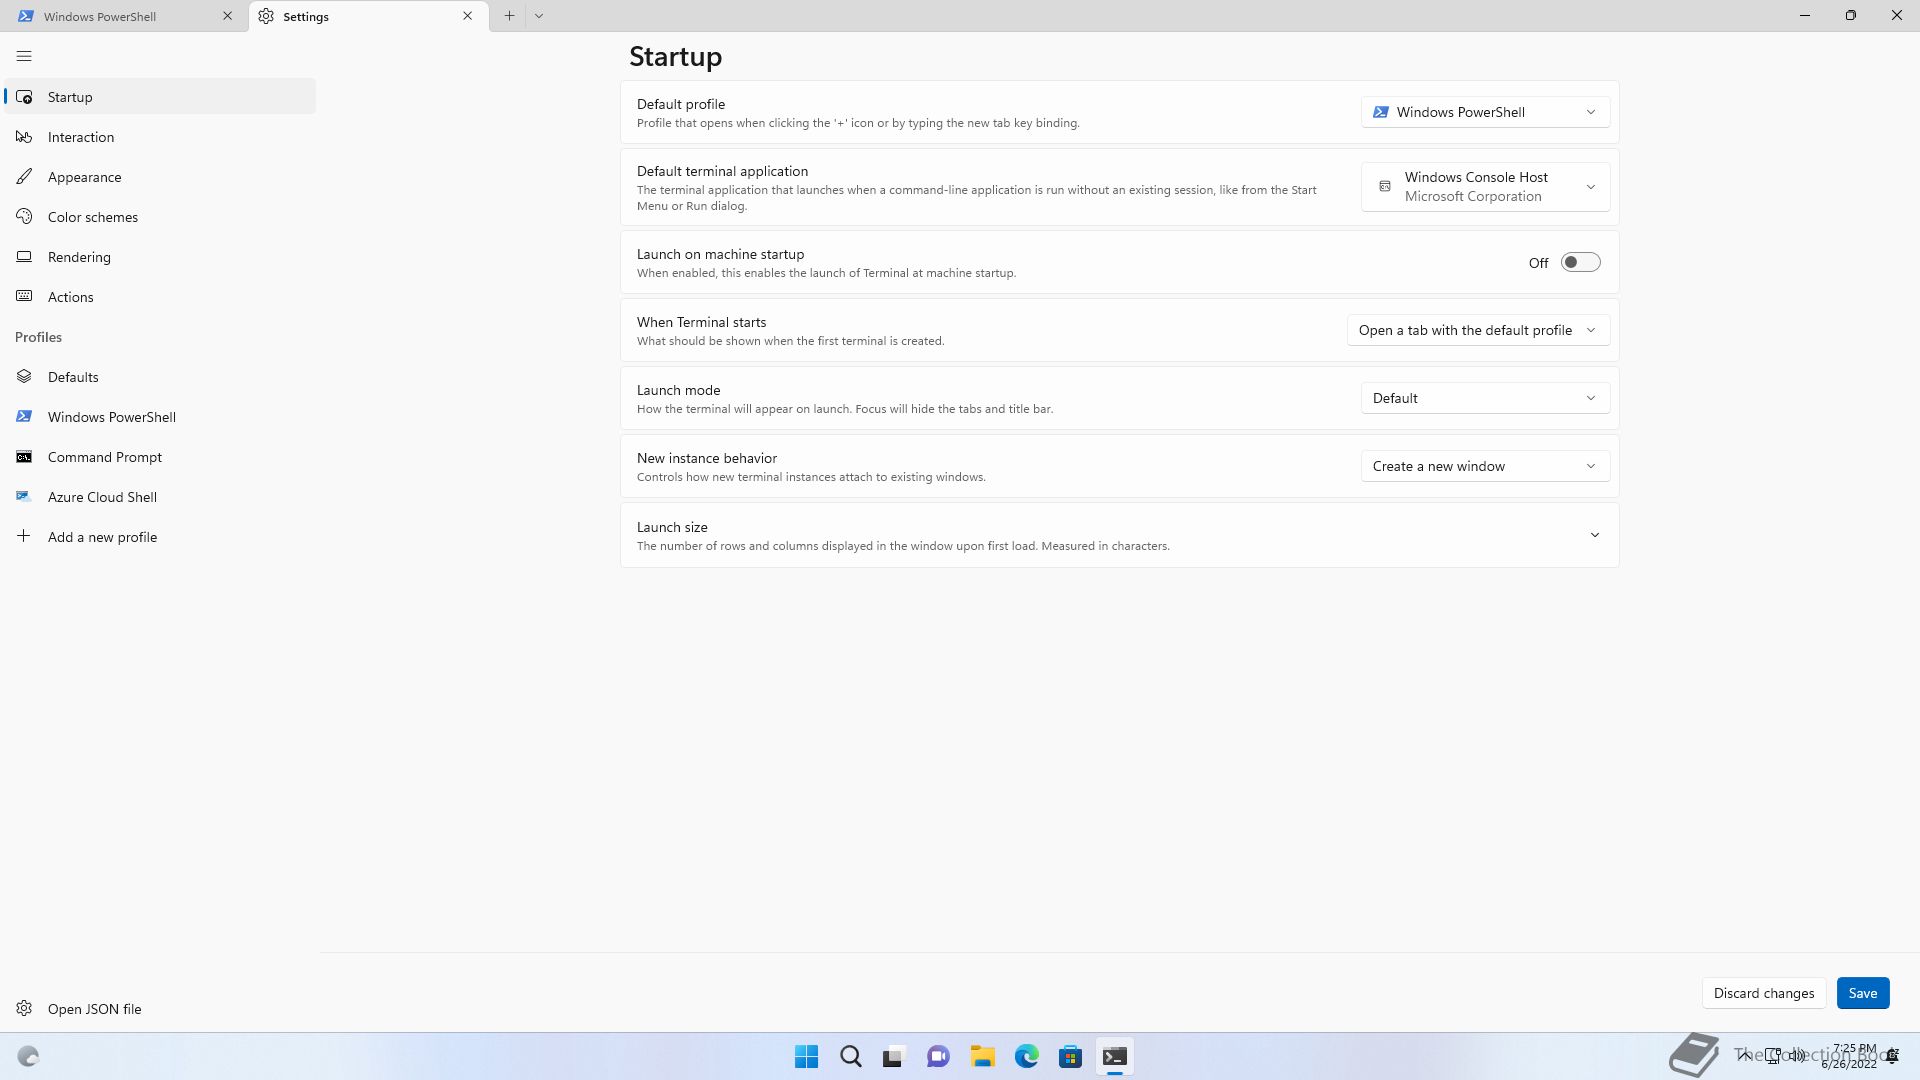Open the Default profile dropdown
Viewport: 1920px width, 1080px height.
click(x=1485, y=112)
